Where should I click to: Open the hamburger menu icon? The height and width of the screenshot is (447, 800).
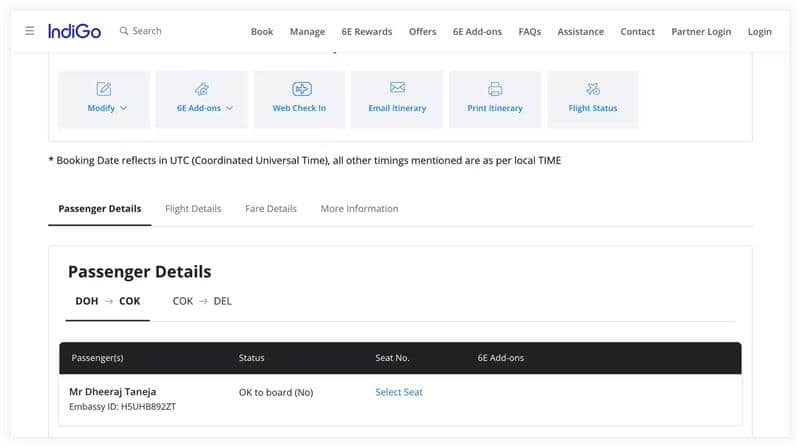click(x=29, y=31)
